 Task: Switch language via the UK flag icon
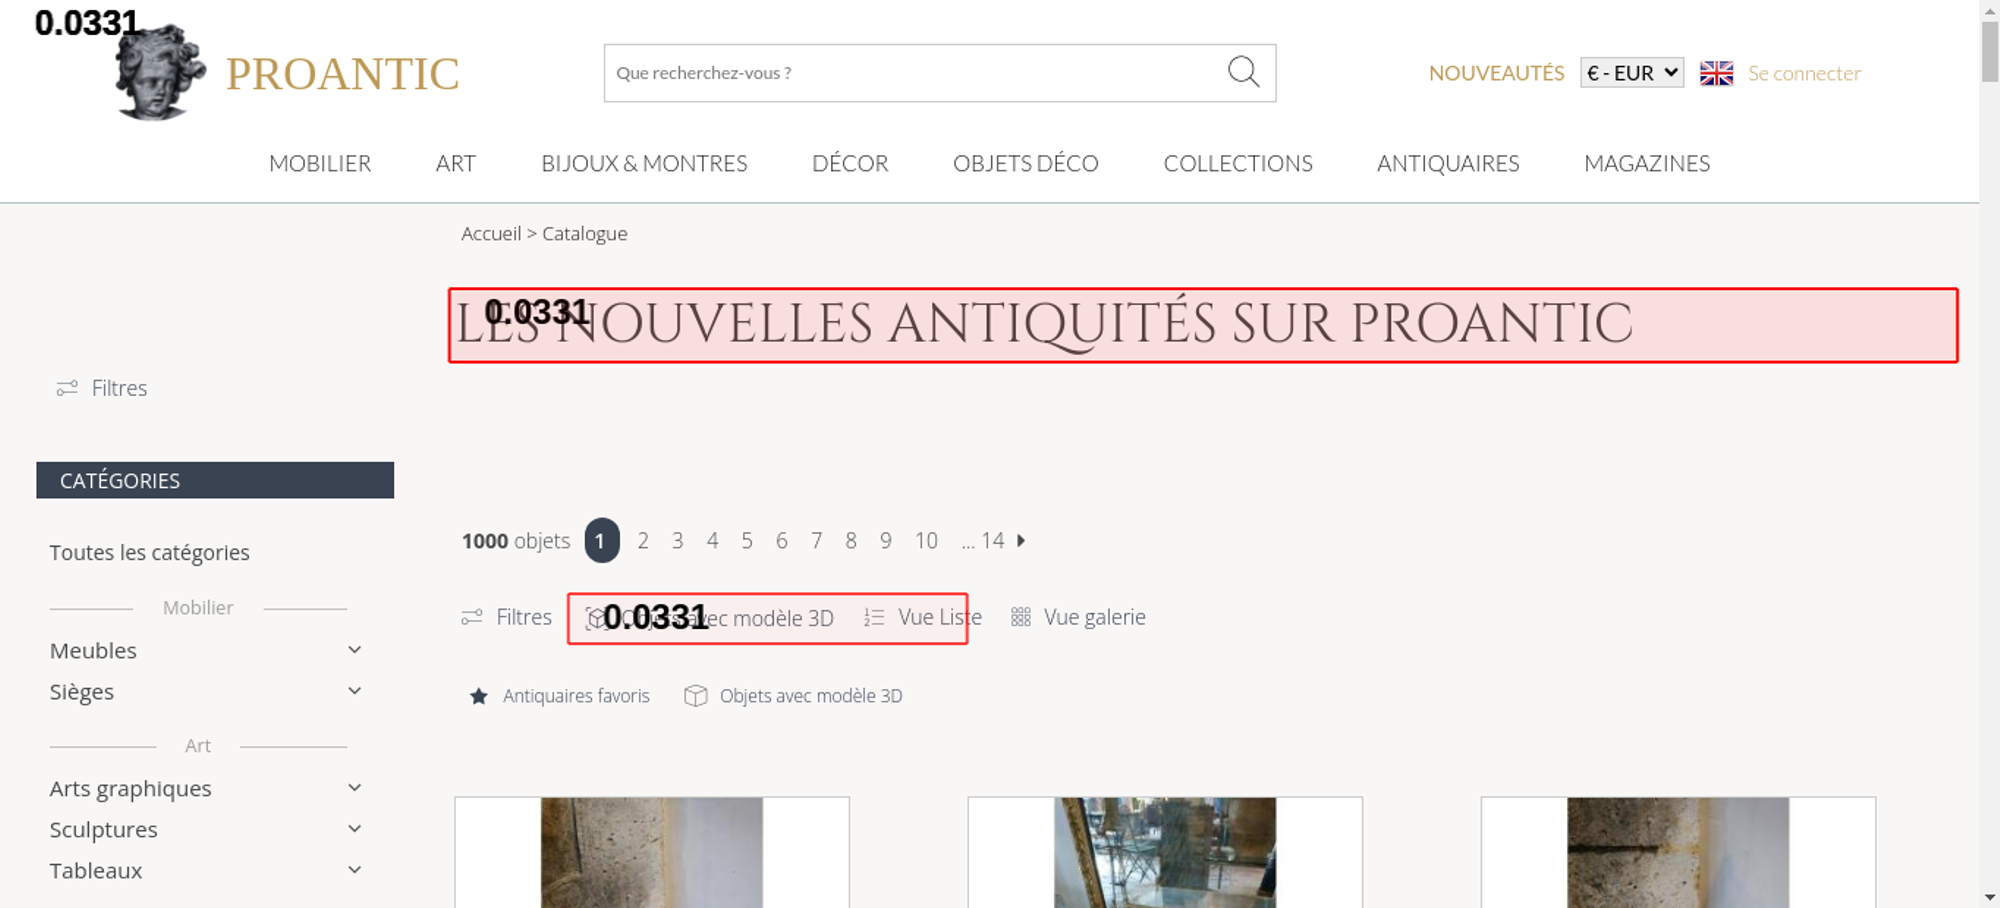tap(1716, 73)
